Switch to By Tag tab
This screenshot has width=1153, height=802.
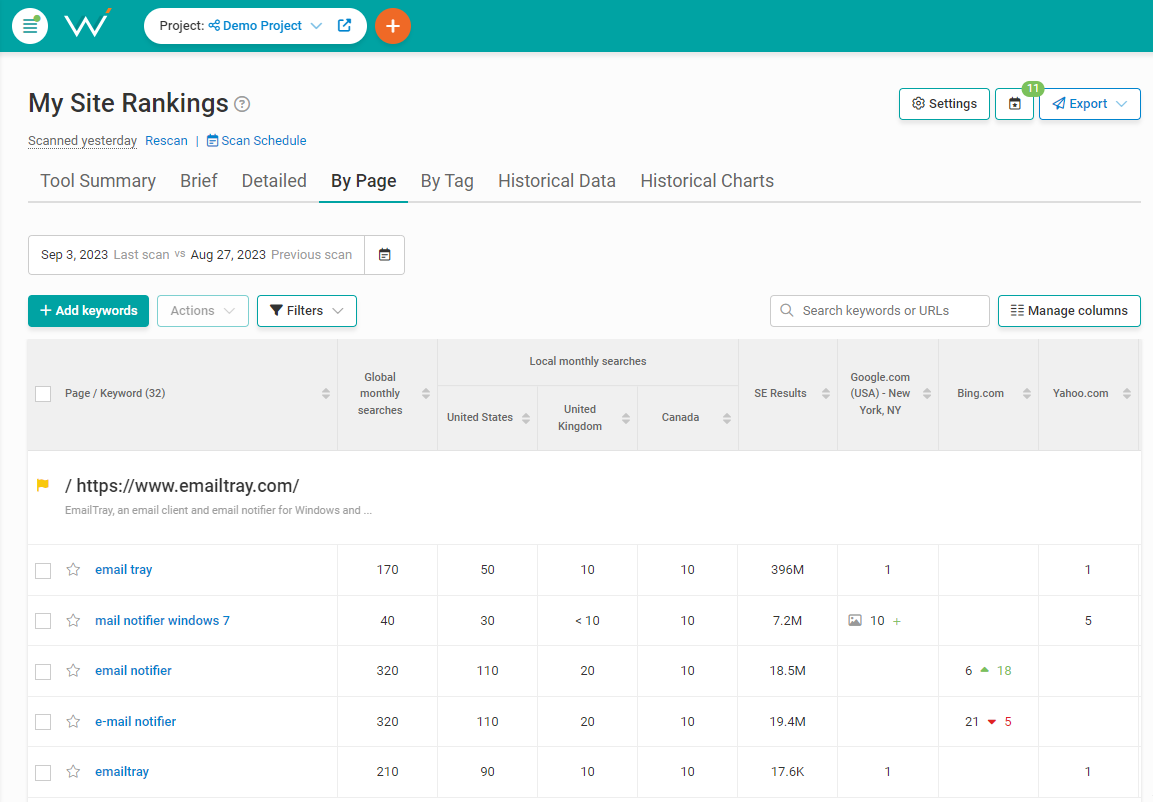pyautogui.click(x=447, y=181)
